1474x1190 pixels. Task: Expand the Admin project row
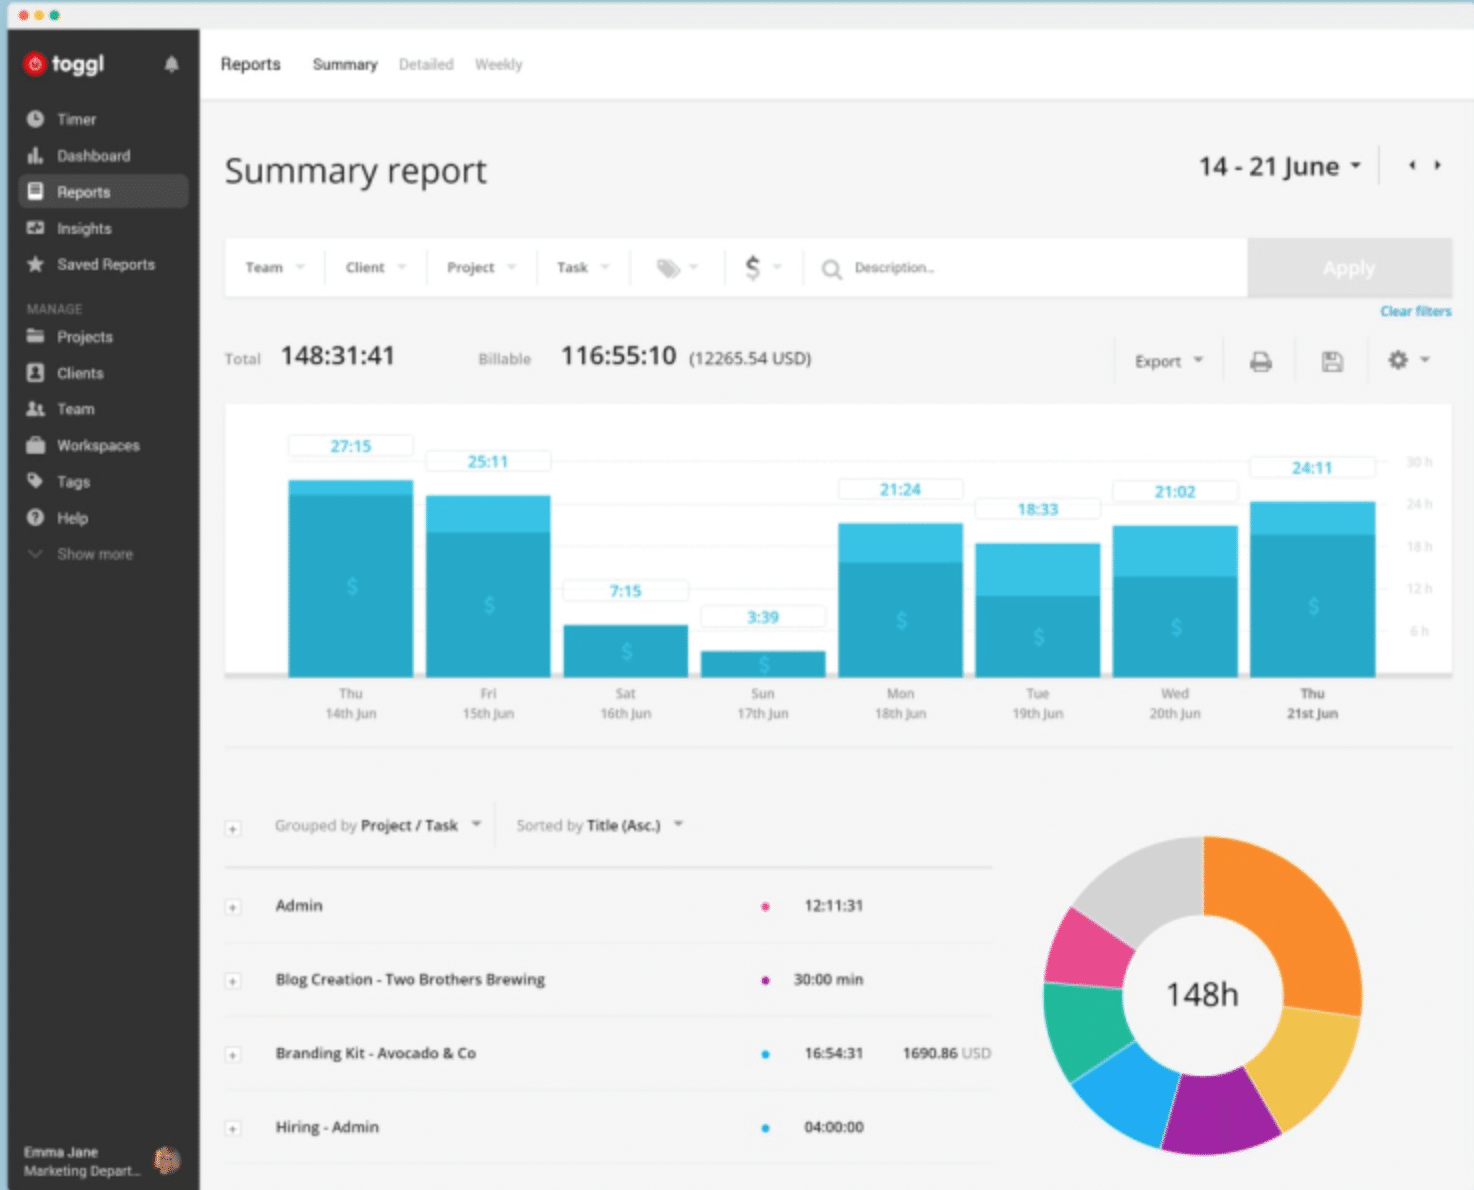(x=233, y=907)
